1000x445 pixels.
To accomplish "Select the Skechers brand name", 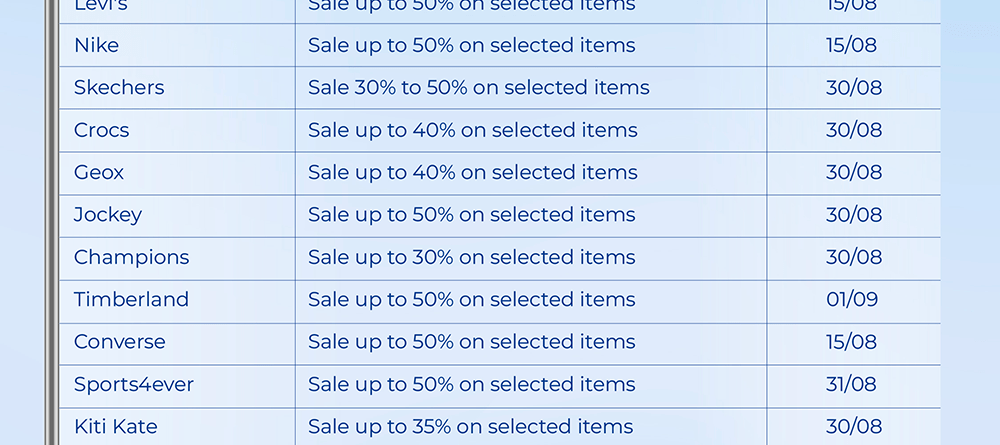I will [x=119, y=87].
